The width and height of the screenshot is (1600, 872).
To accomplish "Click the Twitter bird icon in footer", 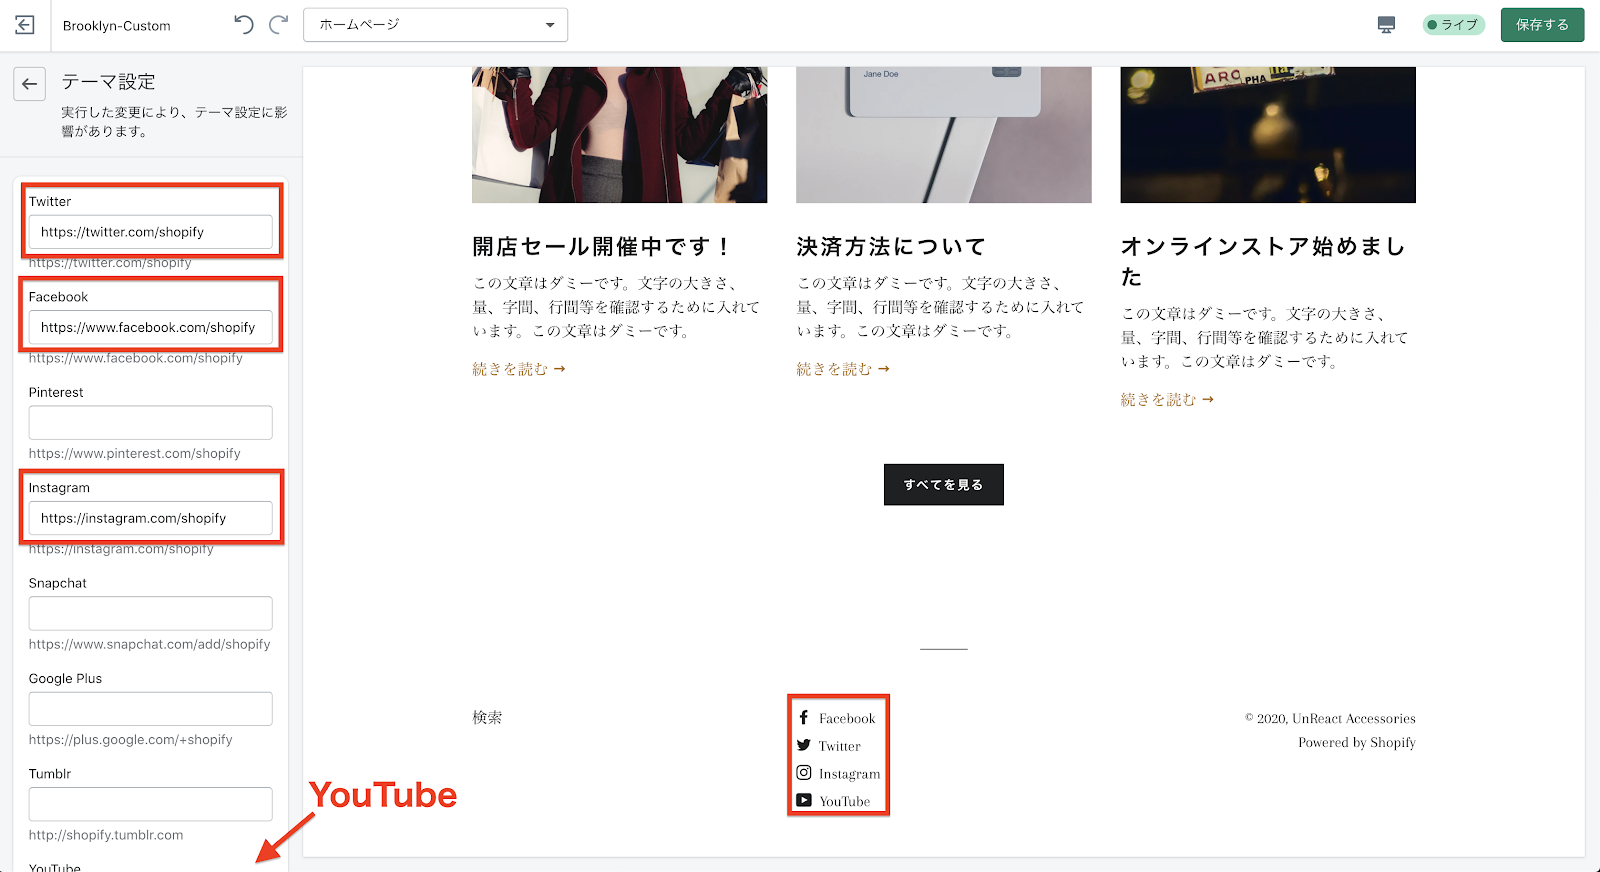I will (804, 745).
